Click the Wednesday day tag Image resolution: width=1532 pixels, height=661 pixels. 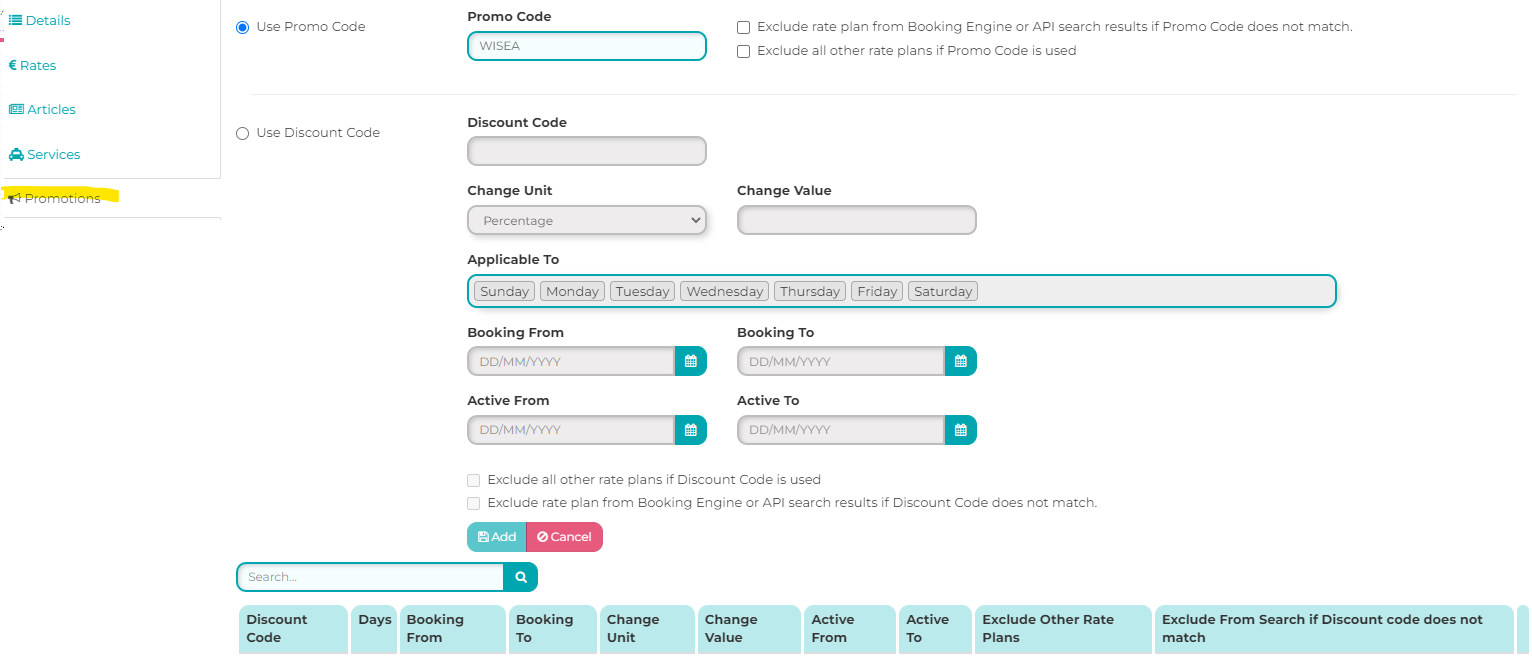pos(725,291)
